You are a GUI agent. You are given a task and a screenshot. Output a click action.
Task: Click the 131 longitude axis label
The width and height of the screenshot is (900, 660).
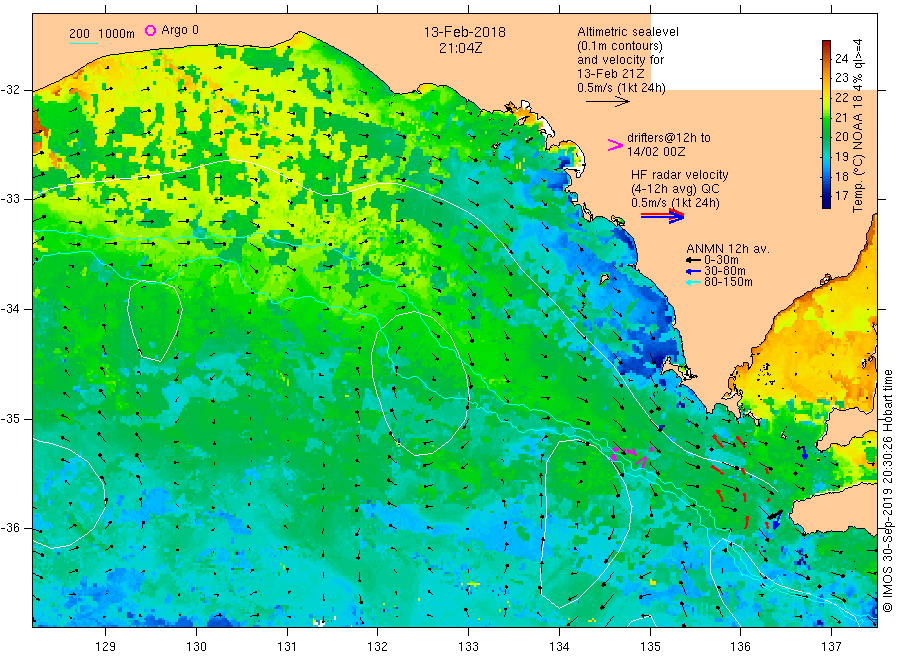pos(287,647)
